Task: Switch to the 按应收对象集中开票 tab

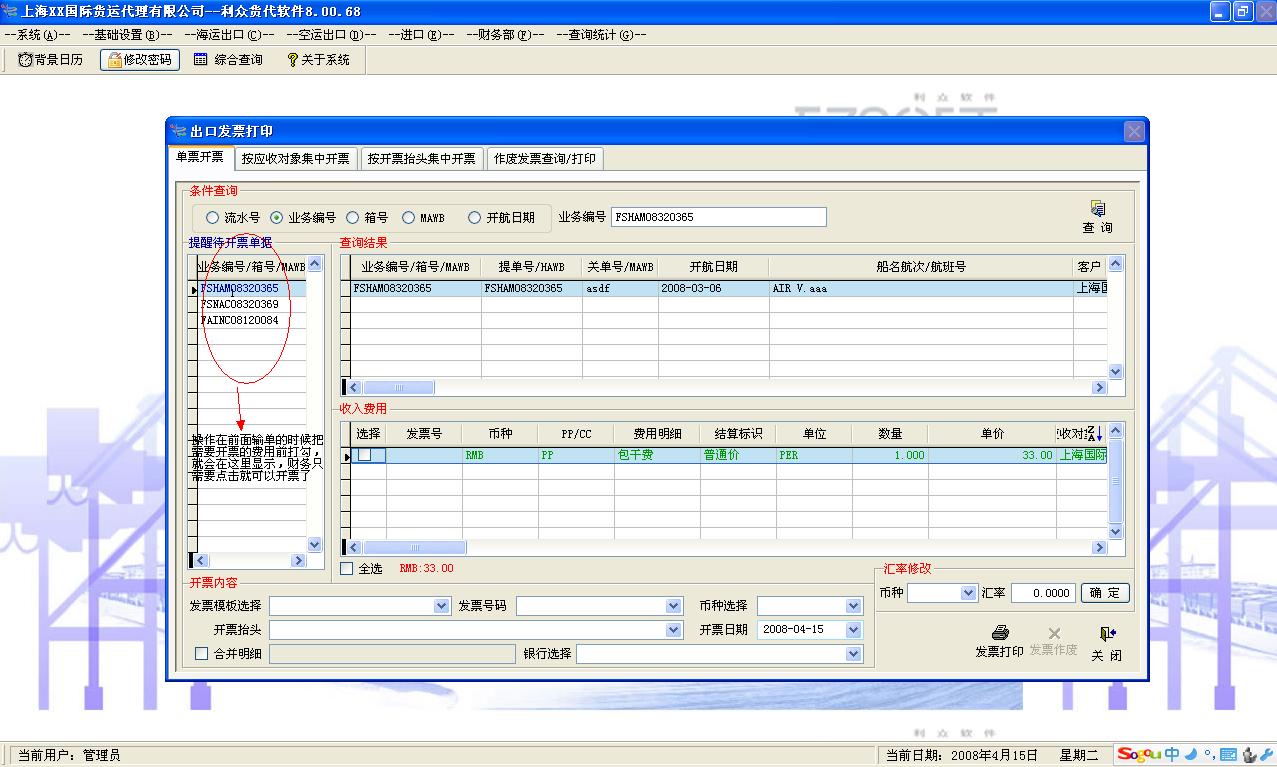Action: point(296,158)
